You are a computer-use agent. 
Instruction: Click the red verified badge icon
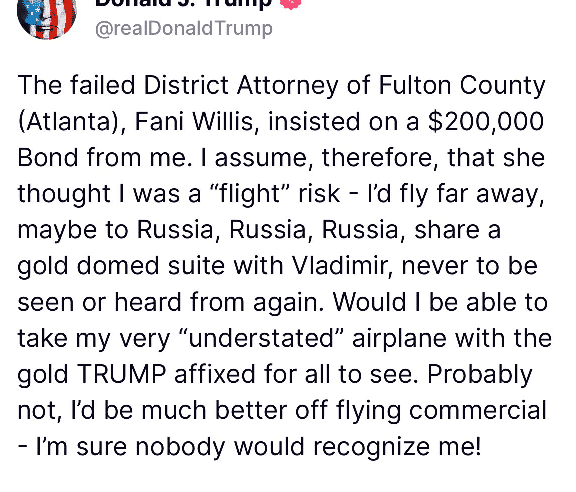[290, 4]
